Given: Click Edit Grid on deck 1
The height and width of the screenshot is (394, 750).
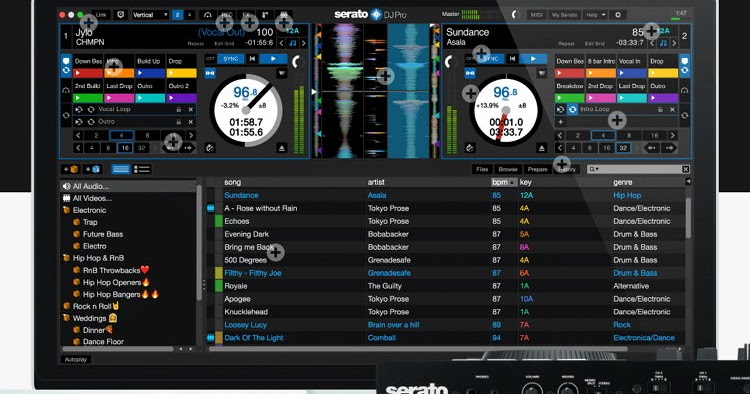Looking at the screenshot, I should [x=224, y=44].
